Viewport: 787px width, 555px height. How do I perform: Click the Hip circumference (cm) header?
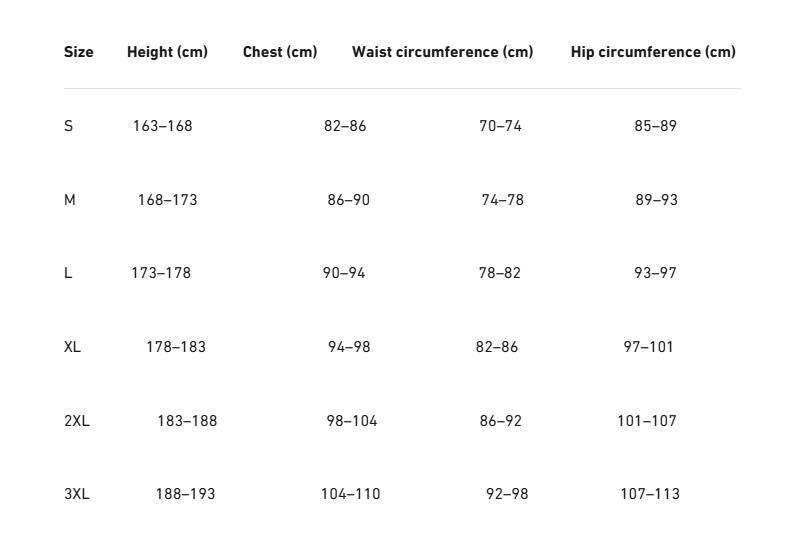click(653, 52)
